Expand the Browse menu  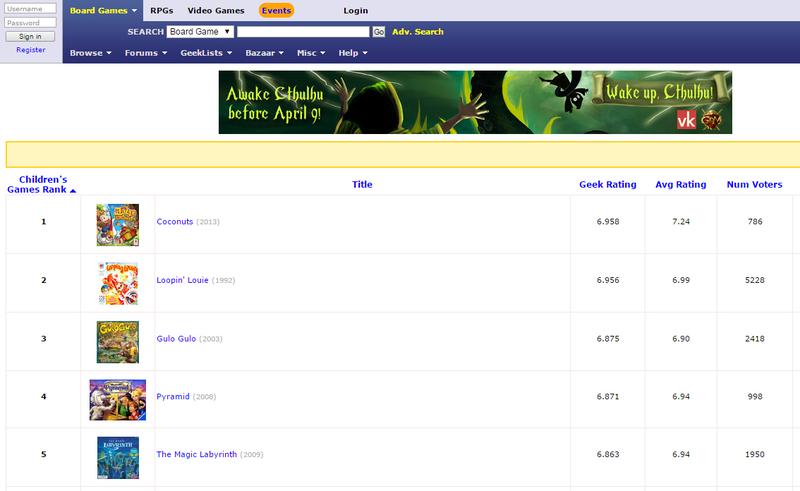(x=90, y=53)
